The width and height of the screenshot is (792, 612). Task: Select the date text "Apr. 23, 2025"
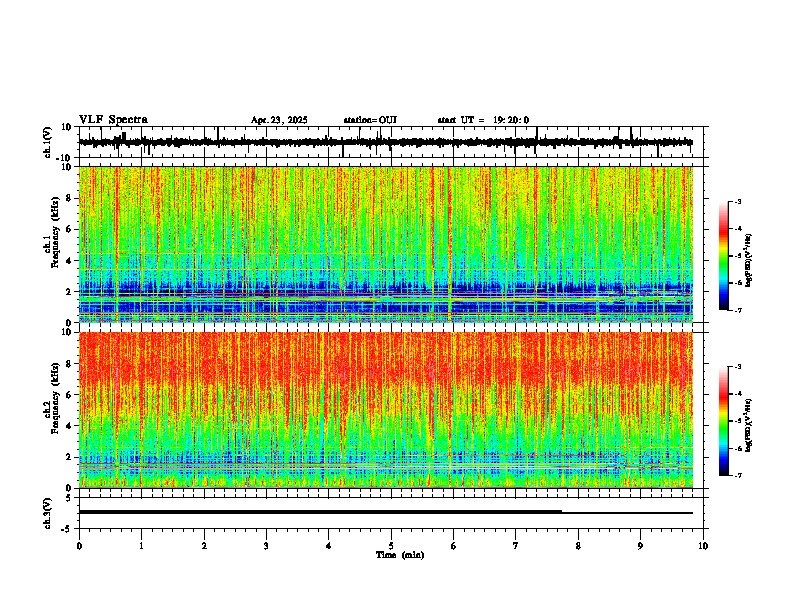pos(279,120)
